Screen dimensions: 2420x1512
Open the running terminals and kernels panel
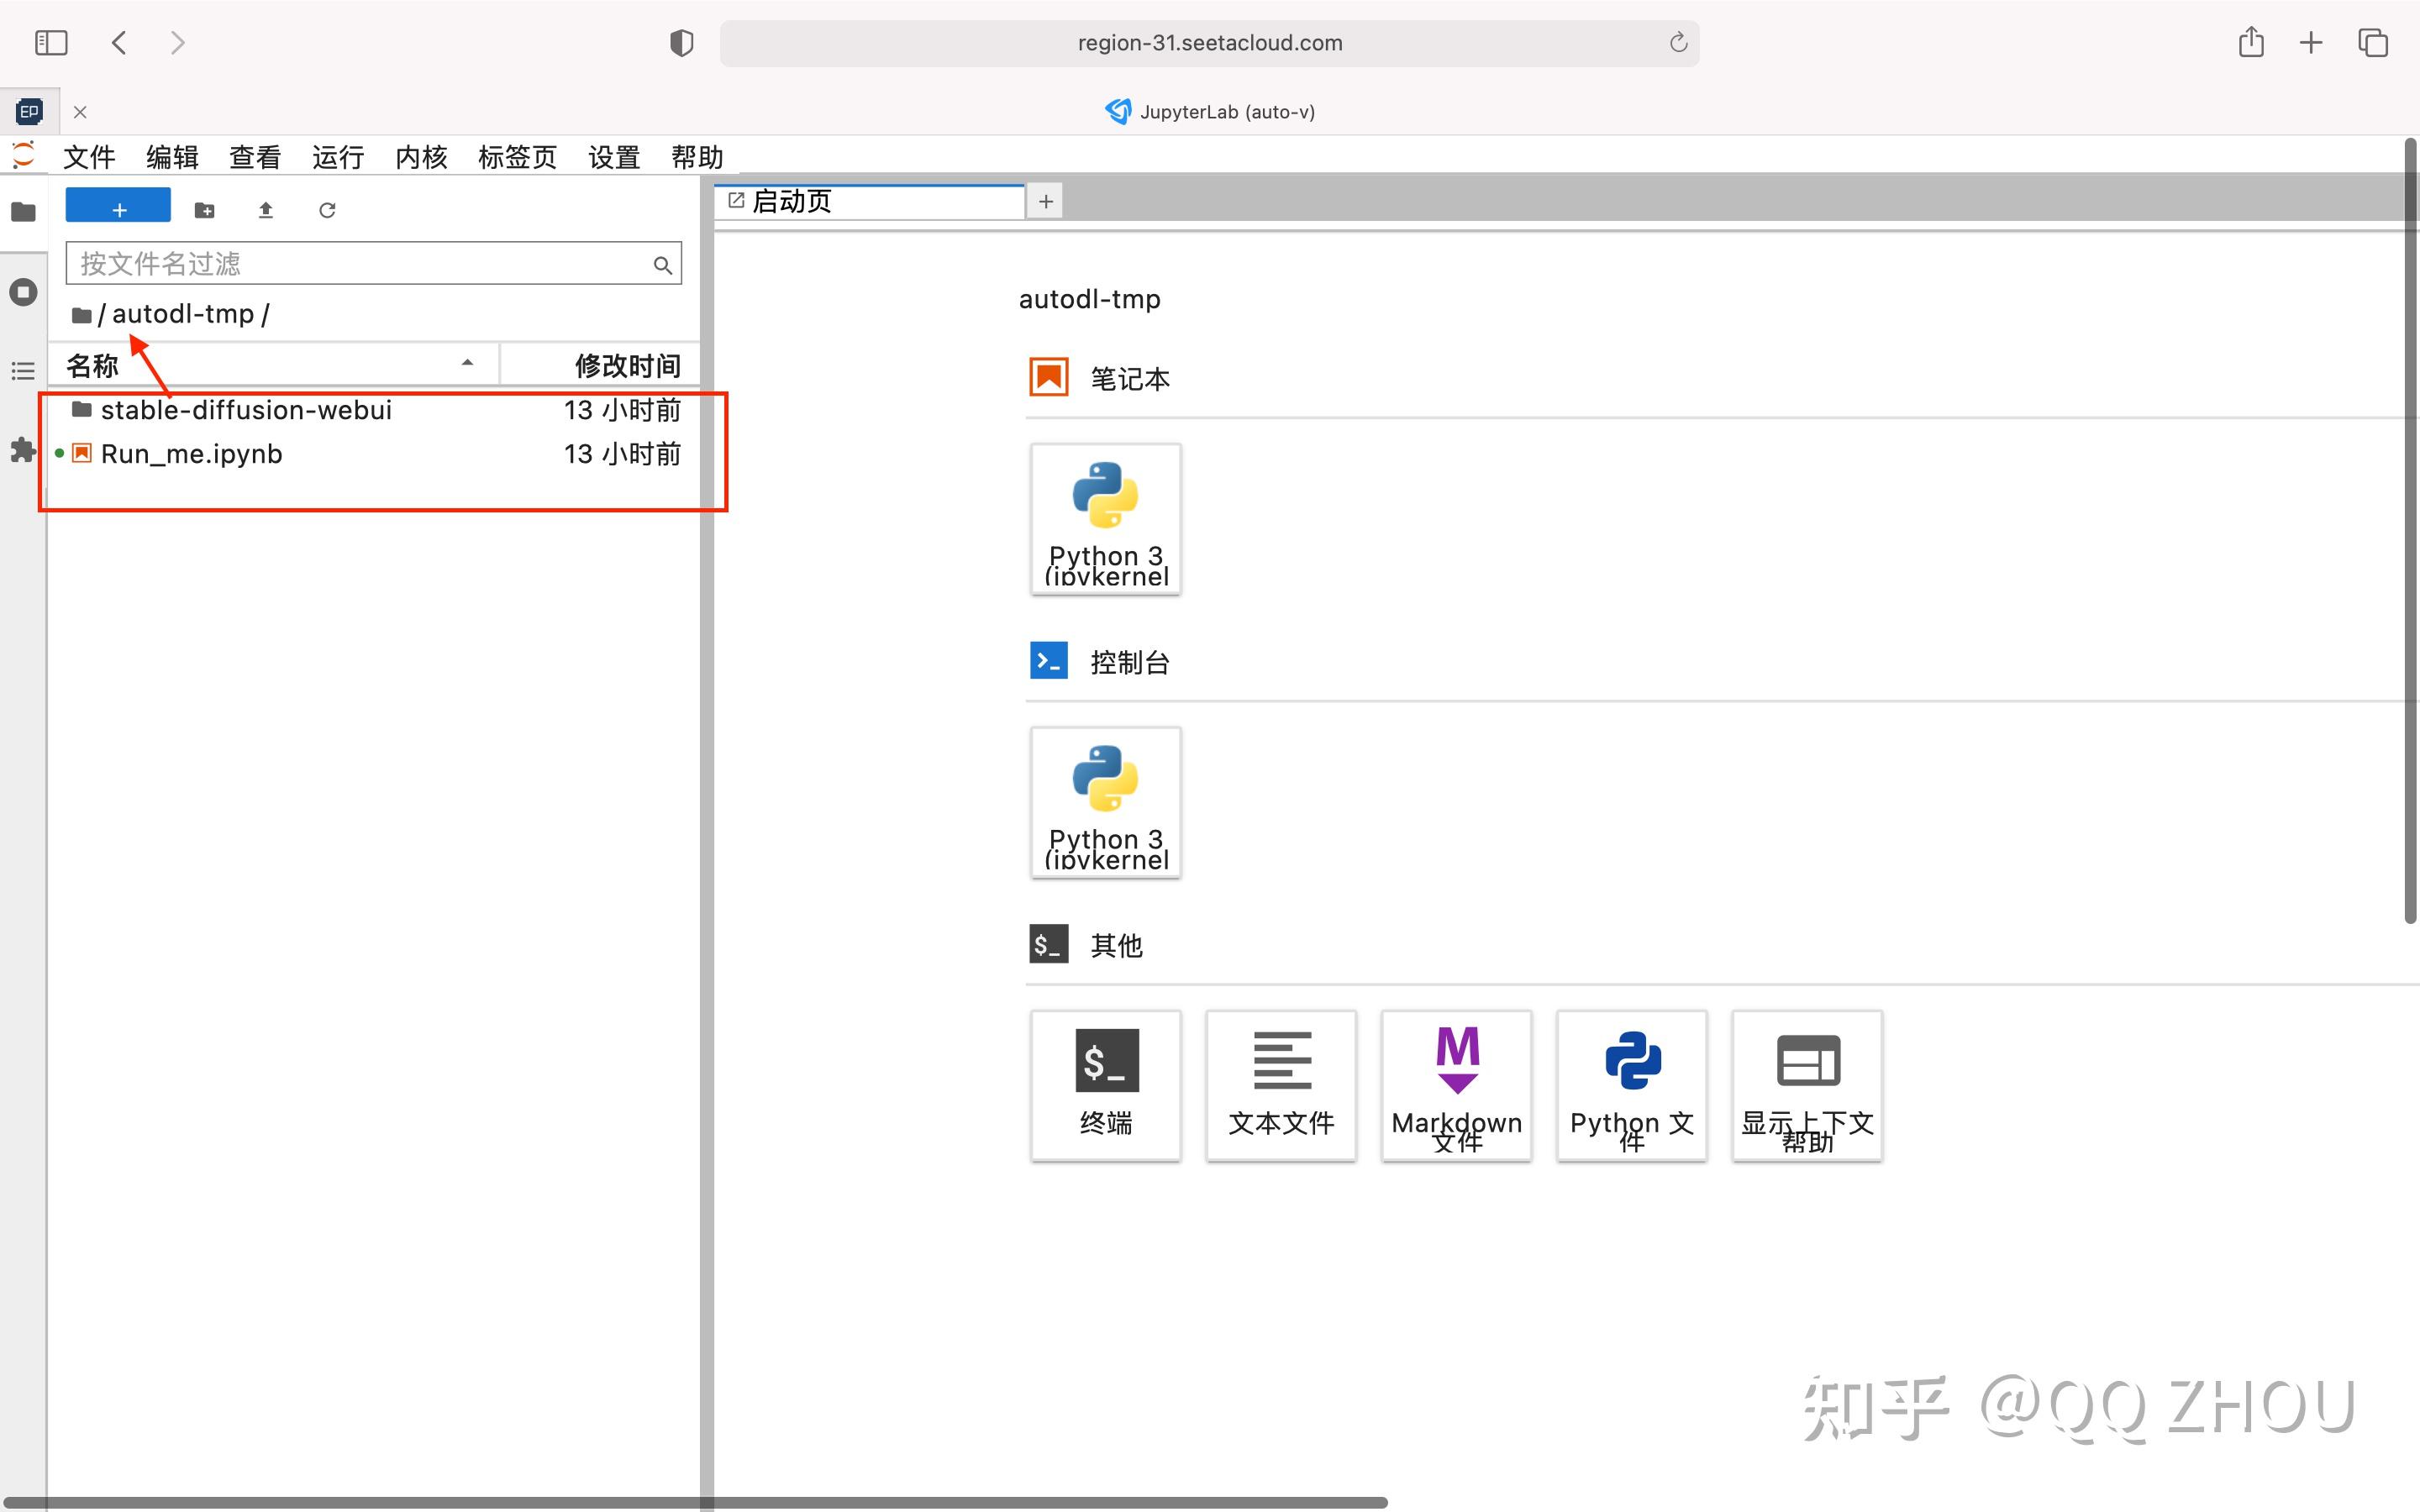pos(23,292)
